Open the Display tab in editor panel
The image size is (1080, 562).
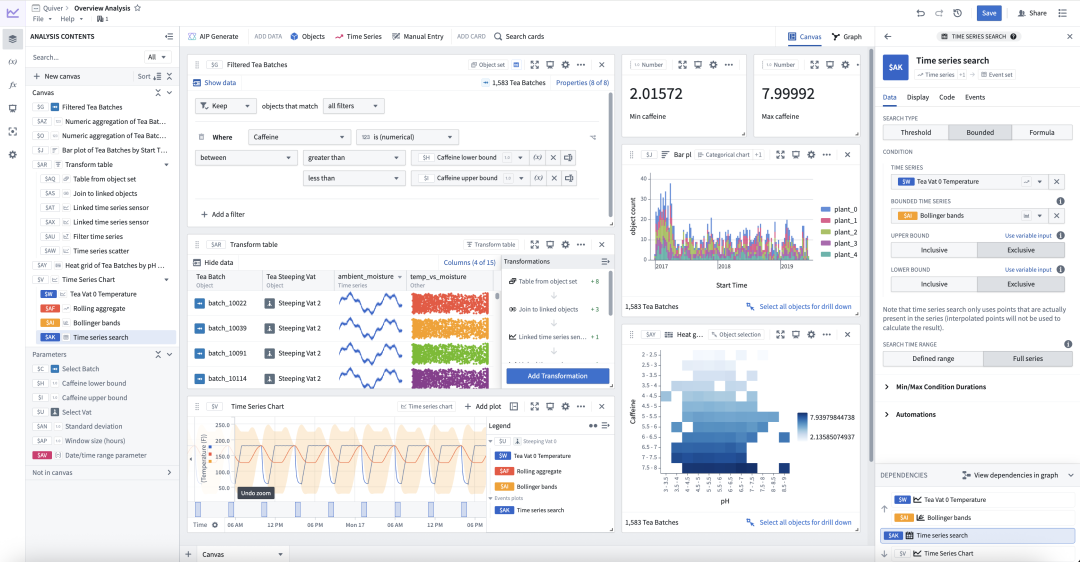pos(917,98)
